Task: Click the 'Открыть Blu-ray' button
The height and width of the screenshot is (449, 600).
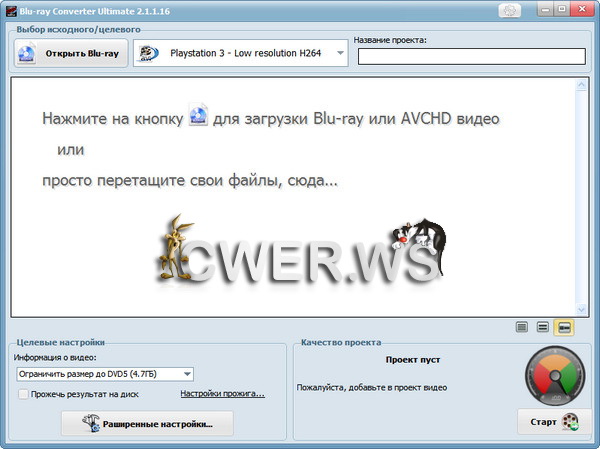Action: 71,54
